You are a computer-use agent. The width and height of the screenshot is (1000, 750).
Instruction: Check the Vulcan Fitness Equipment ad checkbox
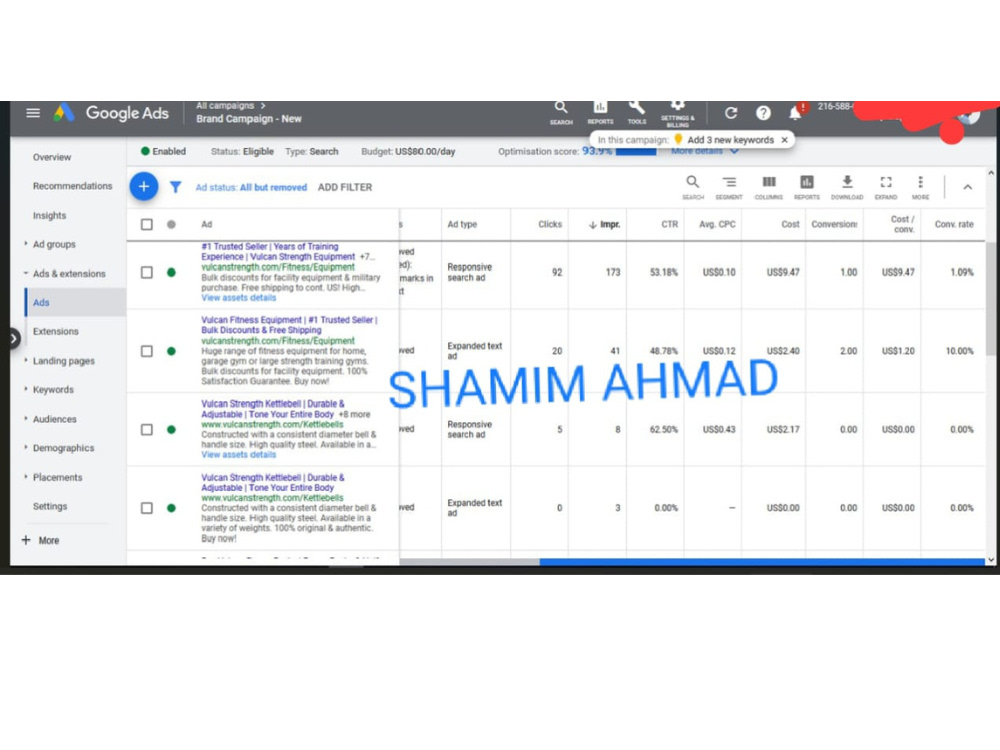(147, 351)
